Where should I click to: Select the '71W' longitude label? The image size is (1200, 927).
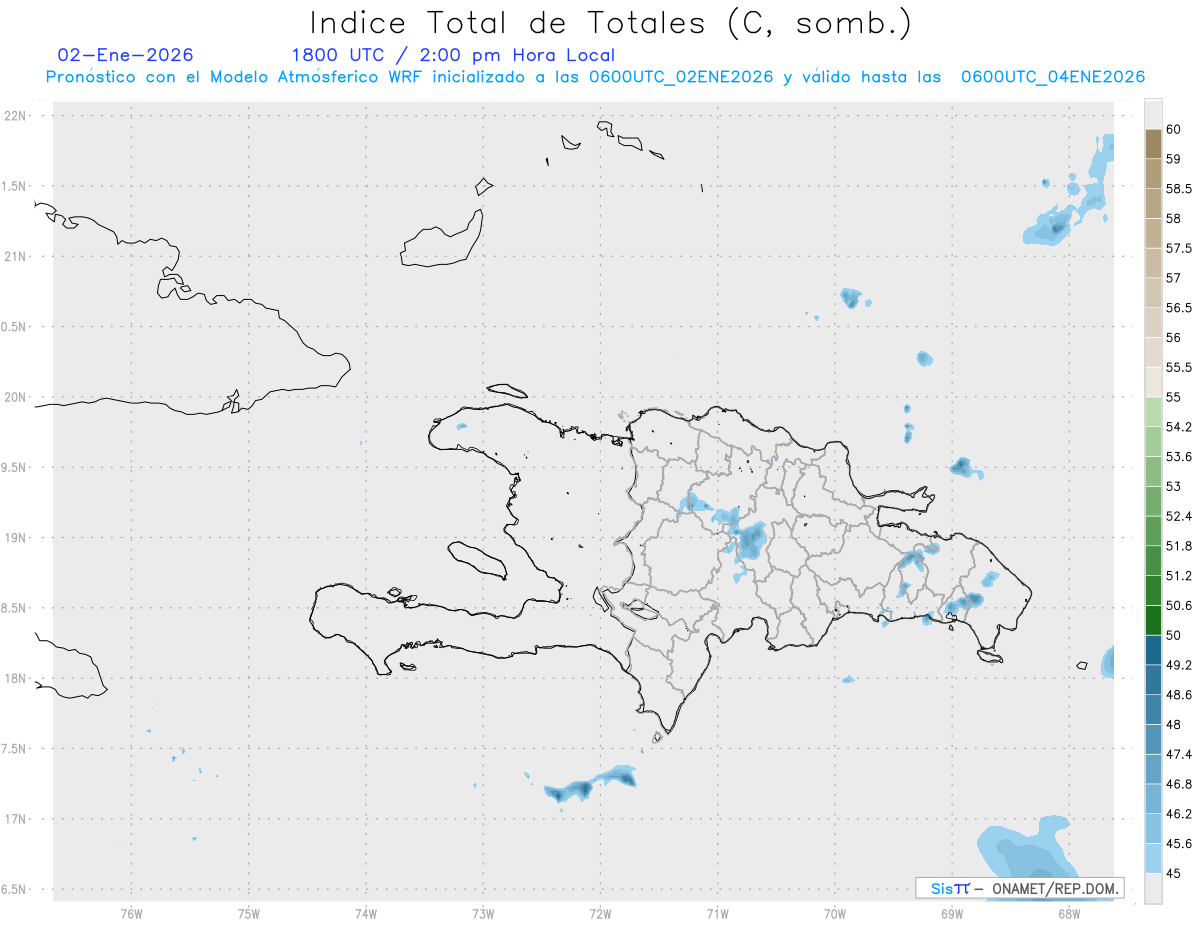pos(717,914)
